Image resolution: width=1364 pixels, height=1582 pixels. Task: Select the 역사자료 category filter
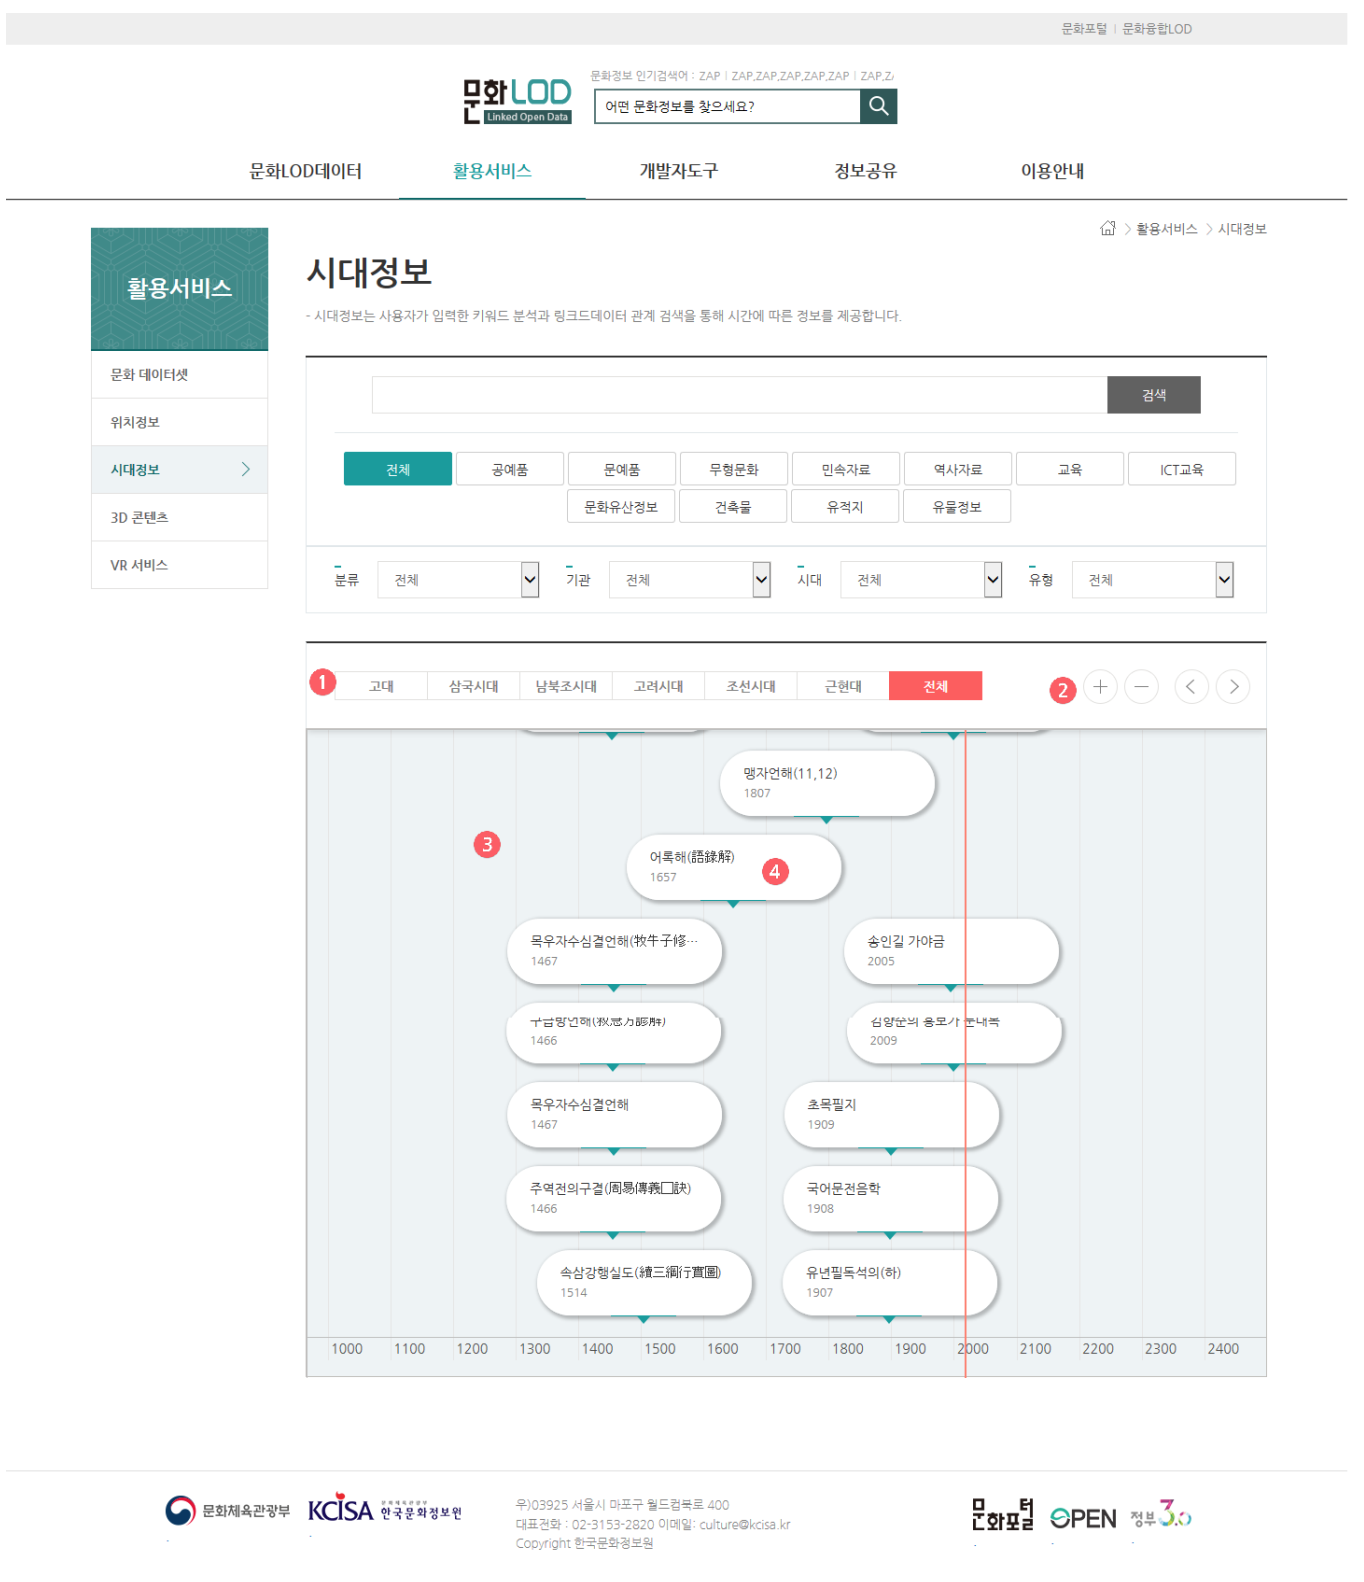[x=958, y=469]
